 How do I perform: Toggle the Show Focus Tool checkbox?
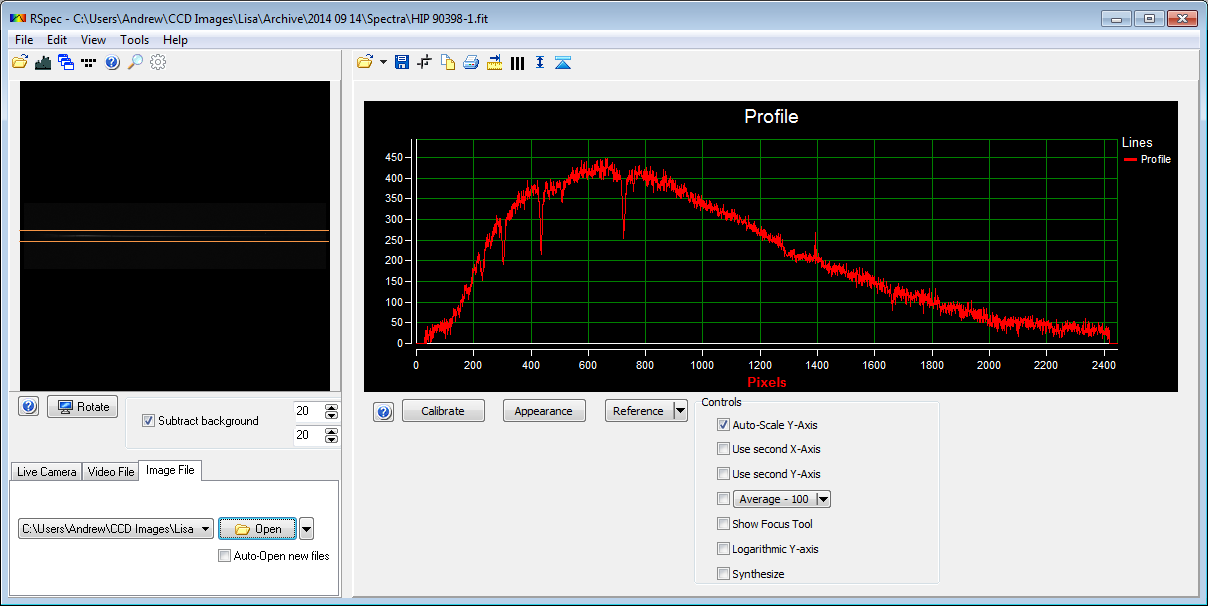point(723,524)
